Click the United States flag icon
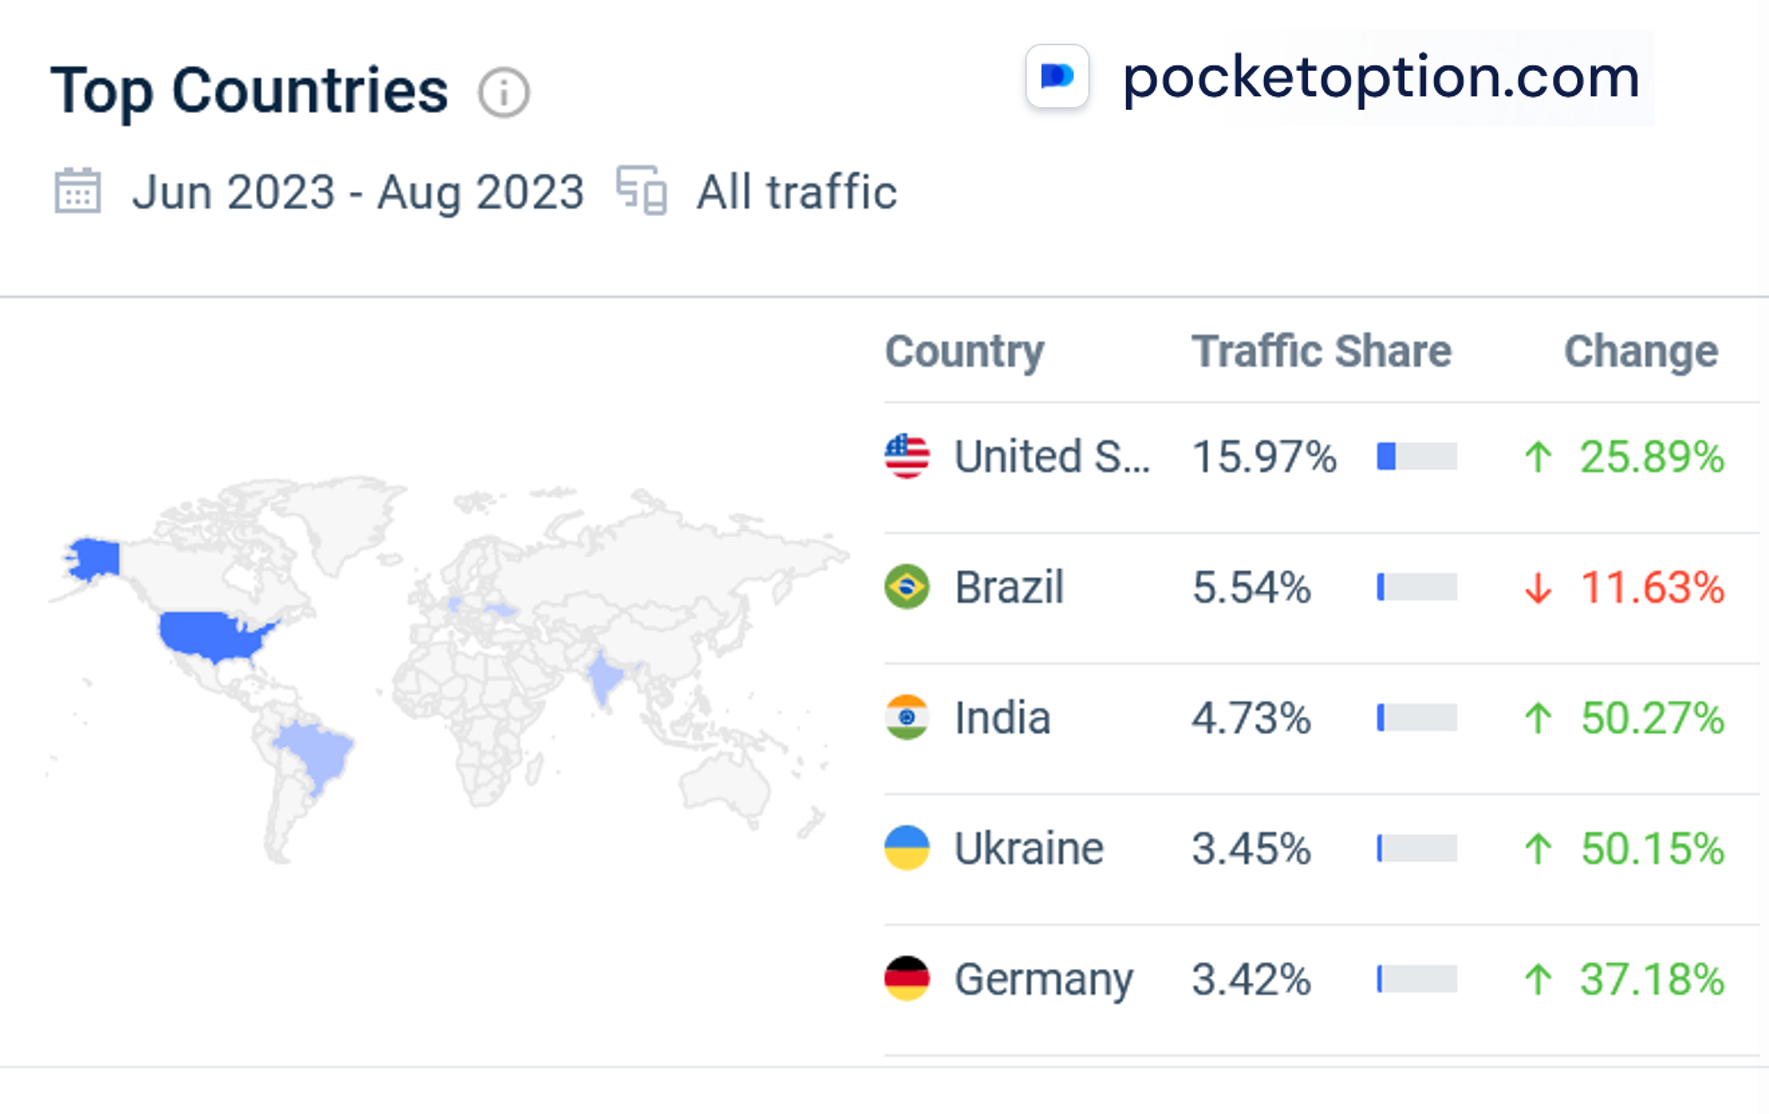This screenshot has width=1769, height=1114. pyautogui.click(x=907, y=457)
